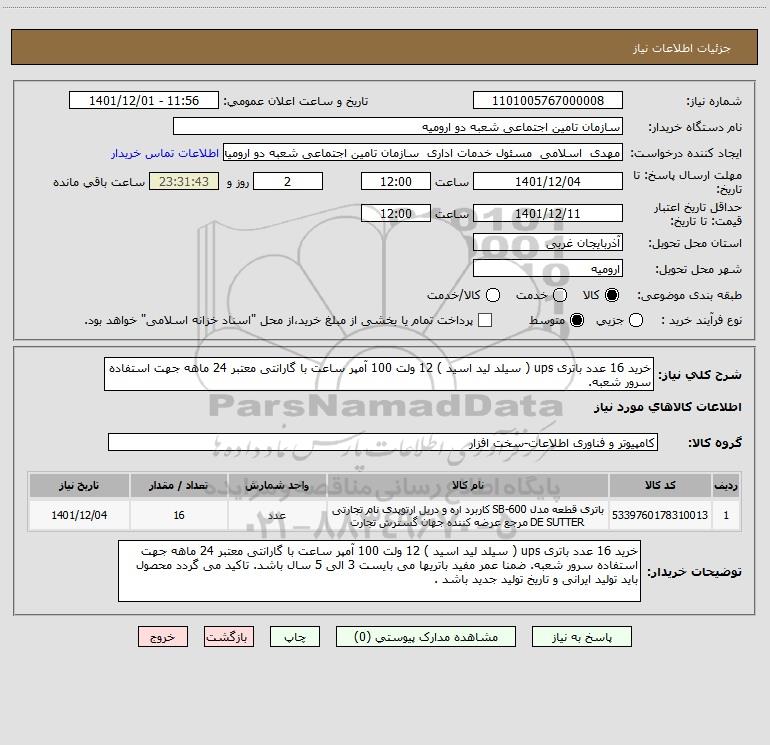770x745 pixels.
Task: Click the شهر محل تحویل field ارومیه
Action: point(548,268)
